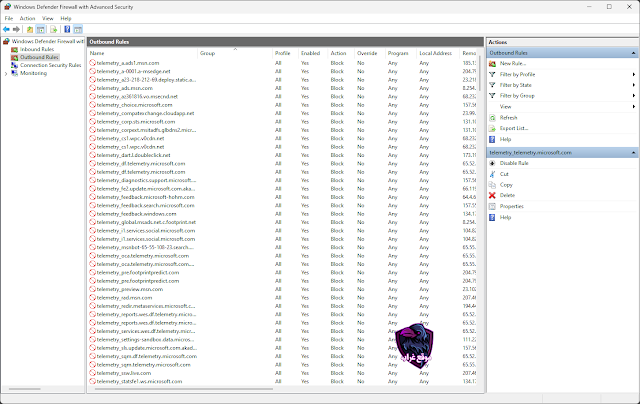Click the Monitoring tree icon
This screenshot has height=404, width=640.
tap(15, 73)
